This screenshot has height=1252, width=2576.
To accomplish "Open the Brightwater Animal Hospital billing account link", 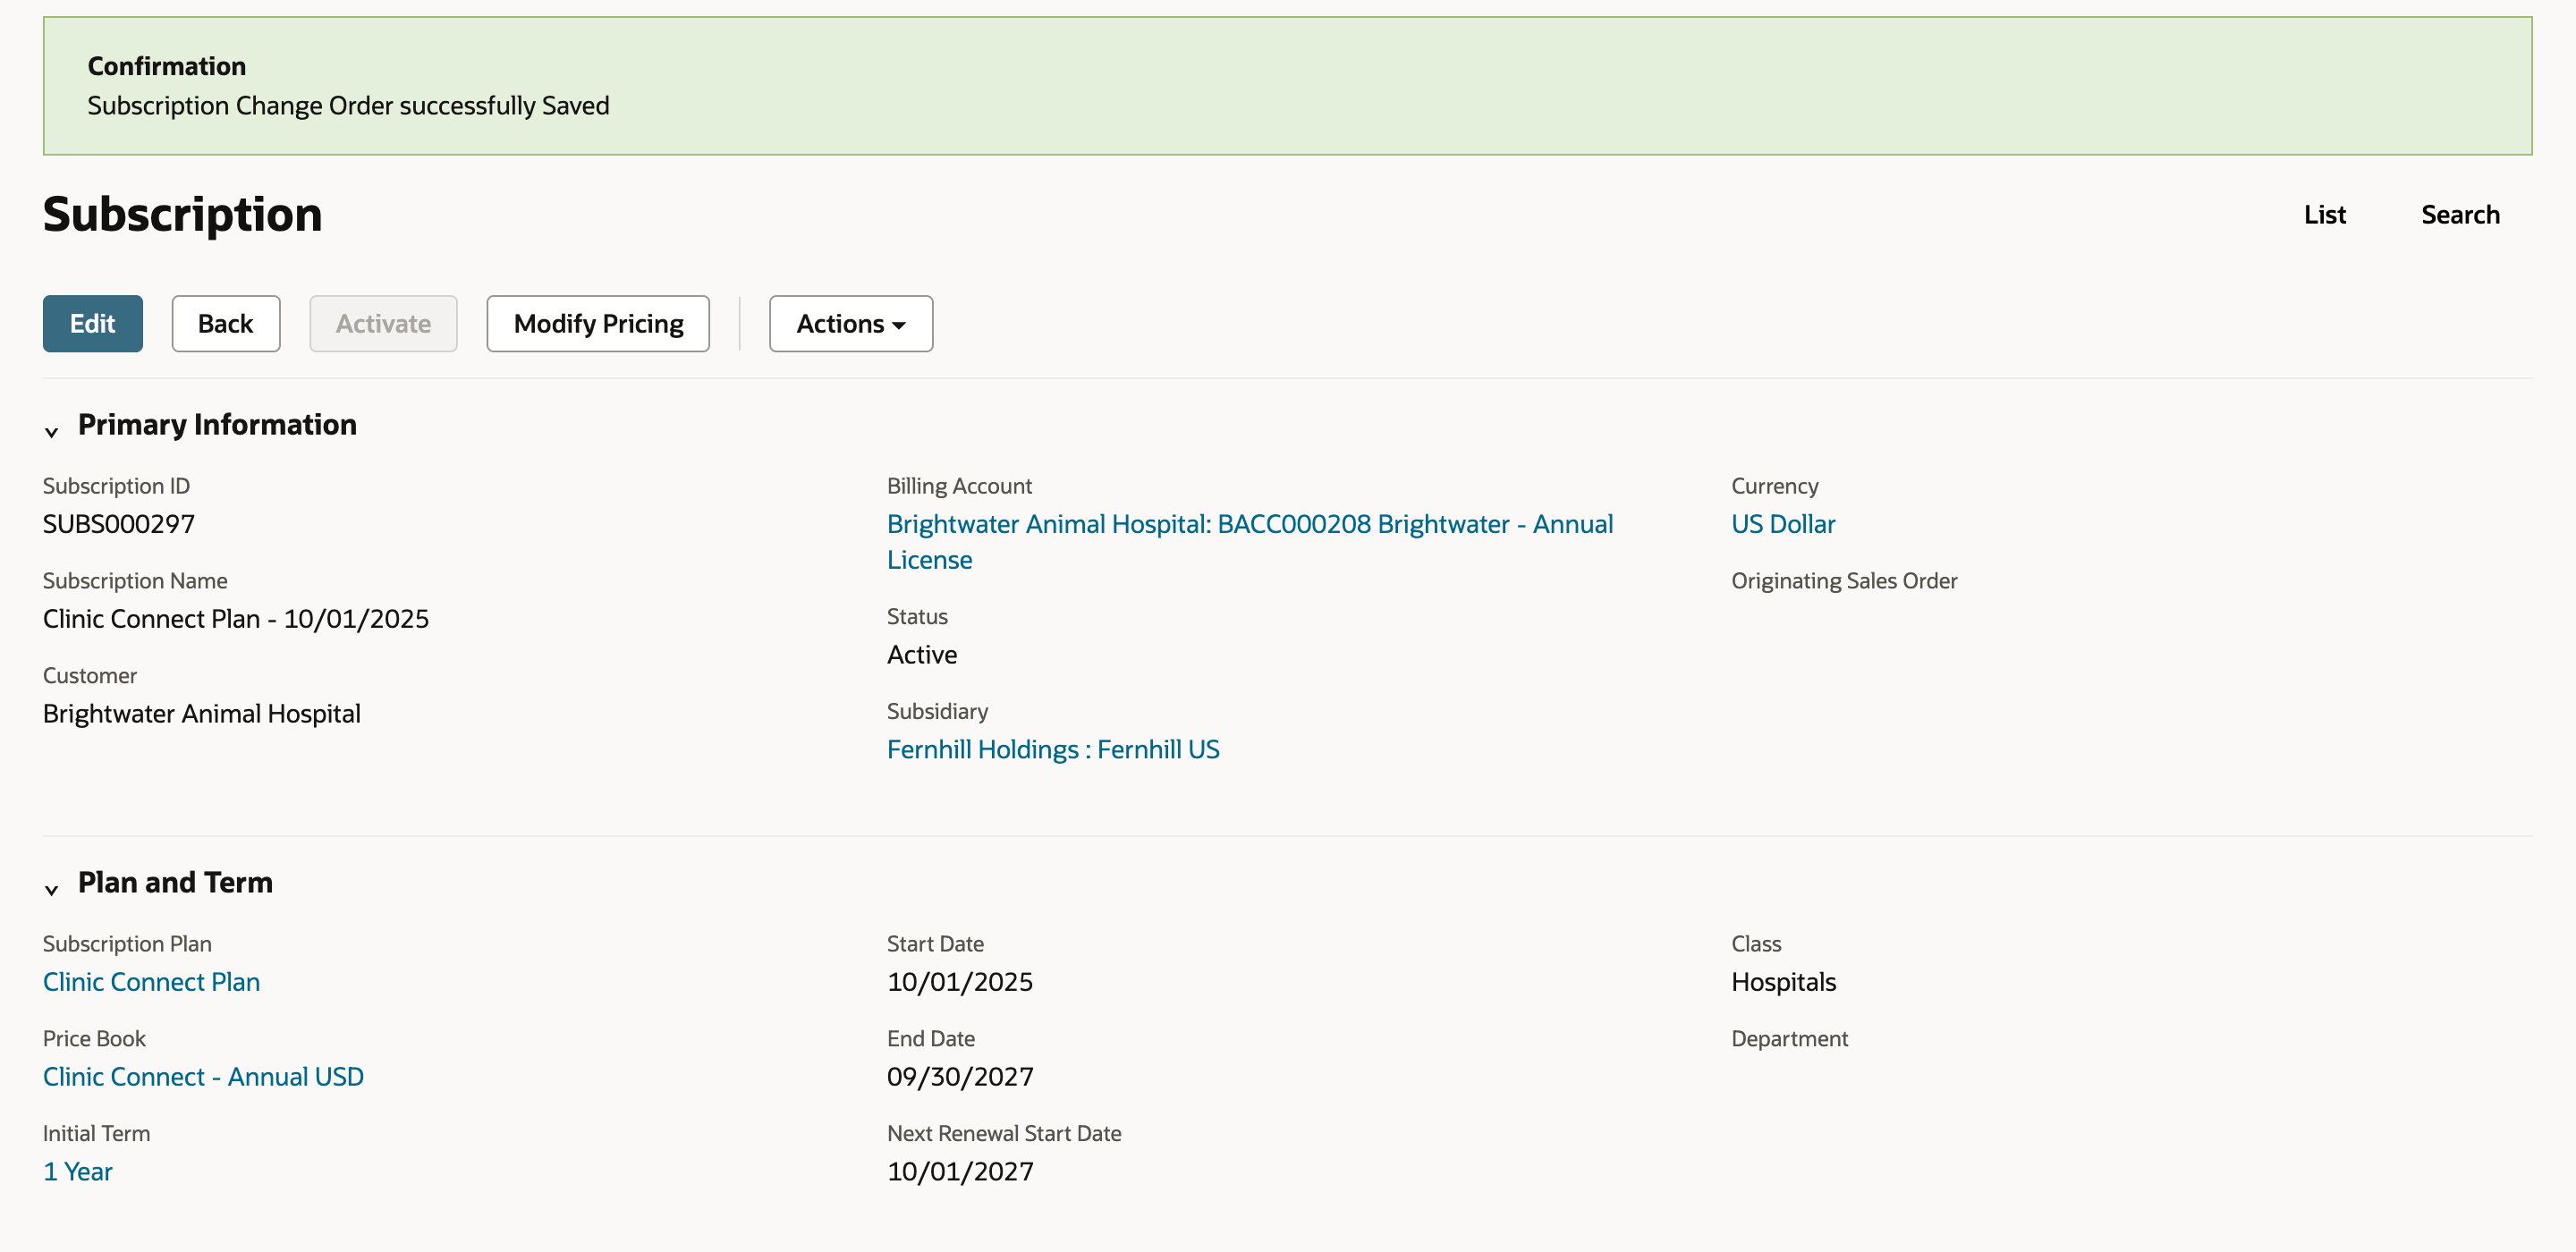I will click(x=1250, y=541).
